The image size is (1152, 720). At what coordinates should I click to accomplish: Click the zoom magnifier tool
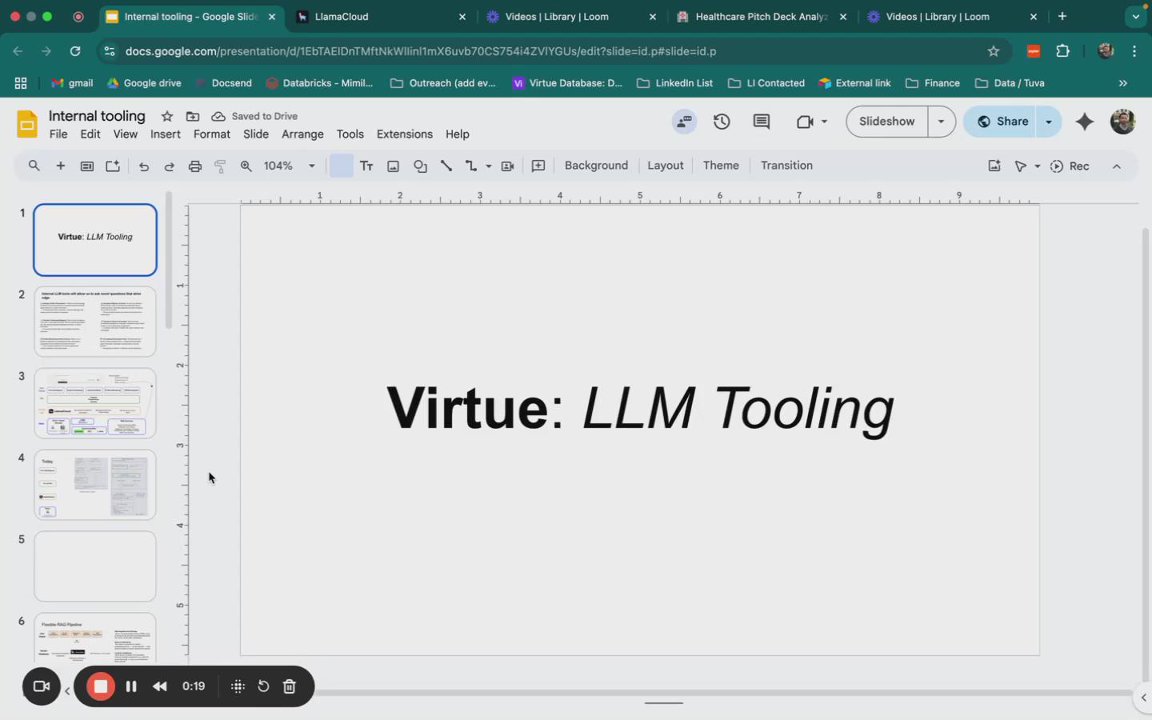click(x=246, y=166)
